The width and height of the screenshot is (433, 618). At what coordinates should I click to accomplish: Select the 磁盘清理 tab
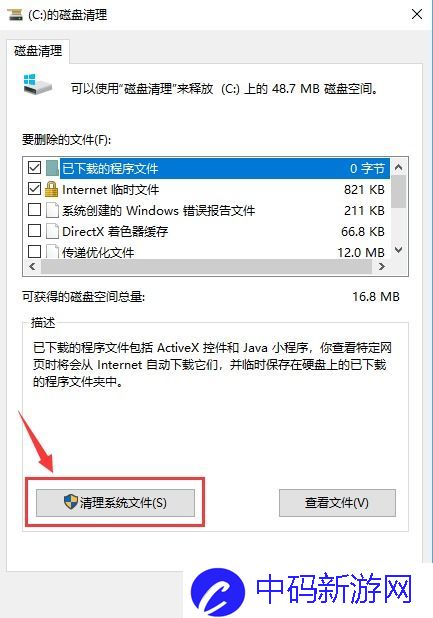[38, 51]
